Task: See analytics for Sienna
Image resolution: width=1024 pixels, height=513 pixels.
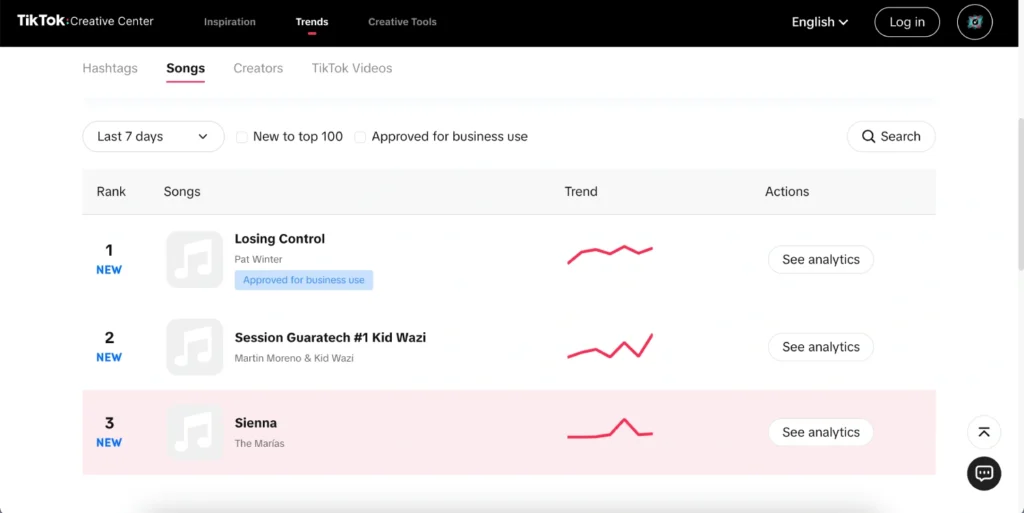Action: [x=821, y=432]
